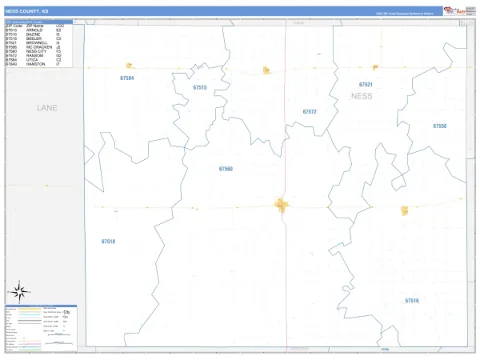
Task: Click the orange town marker north of 67572
Action: tap(266, 70)
